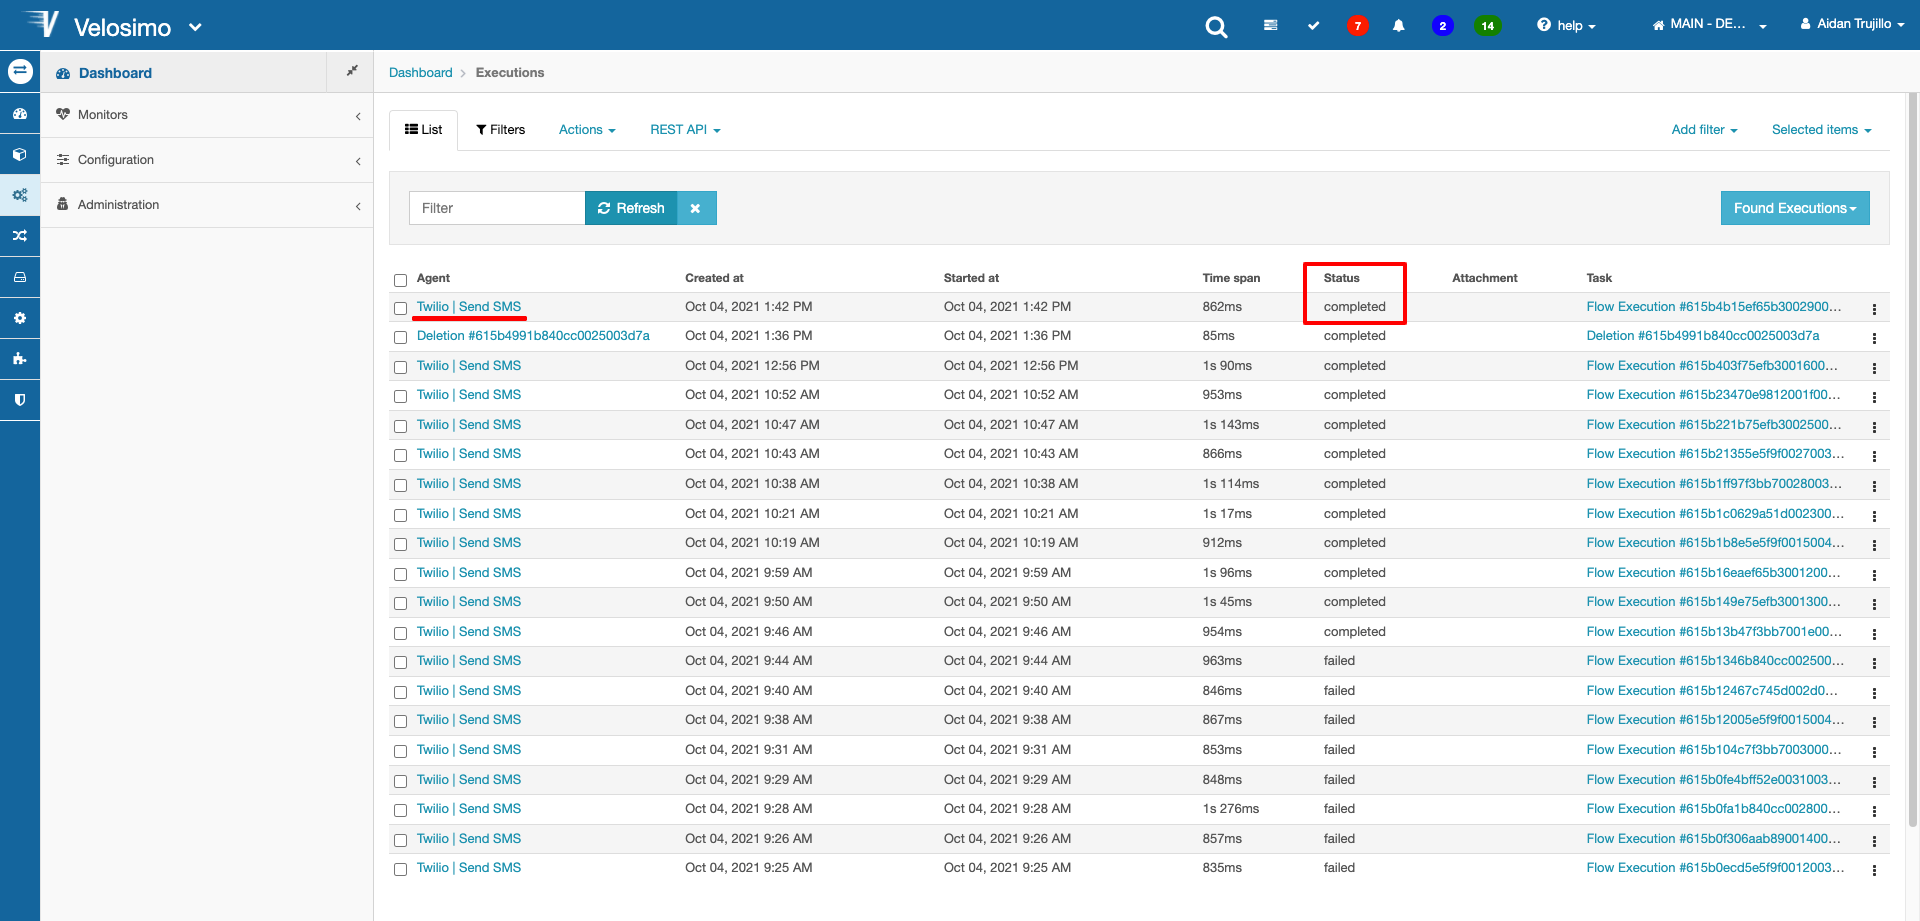Check the 10:21 AM Twilio row checkbox
The width and height of the screenshot is (1920, 921).
400,515
